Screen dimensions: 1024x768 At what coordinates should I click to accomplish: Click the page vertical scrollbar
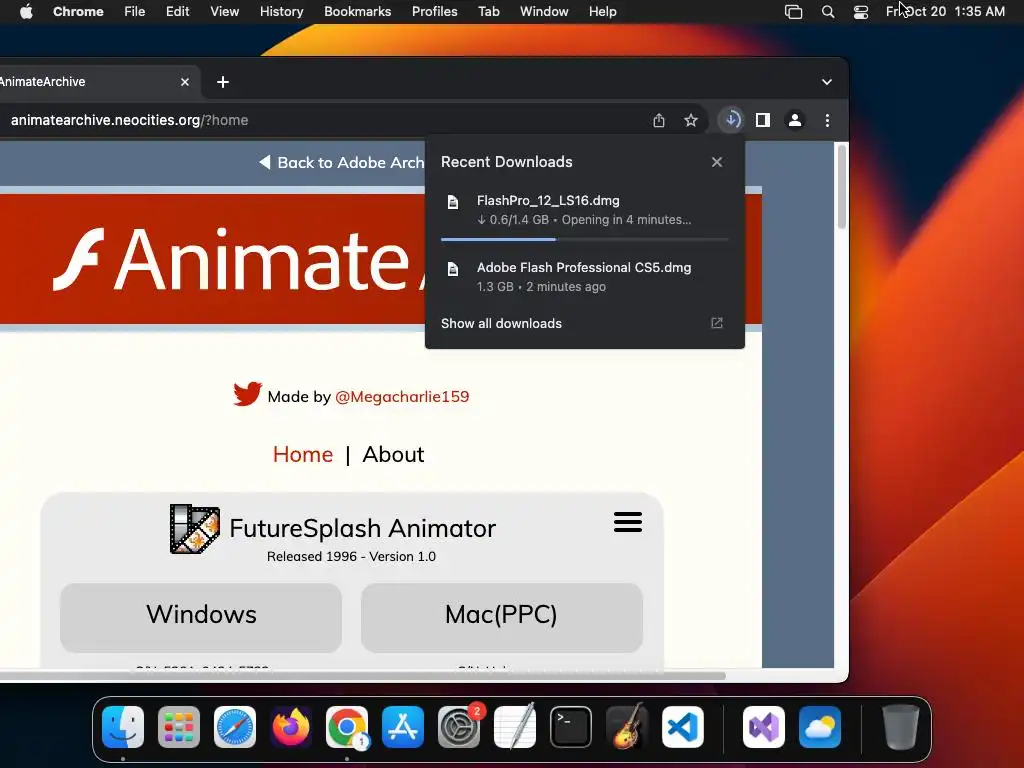point(842,187)
